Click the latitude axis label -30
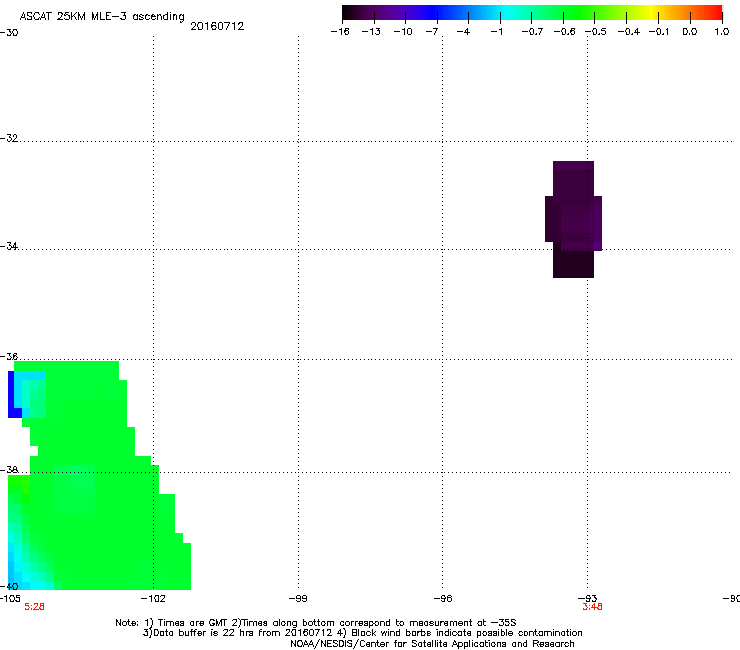This screenshot has height=650, width=740. [9, 33]
